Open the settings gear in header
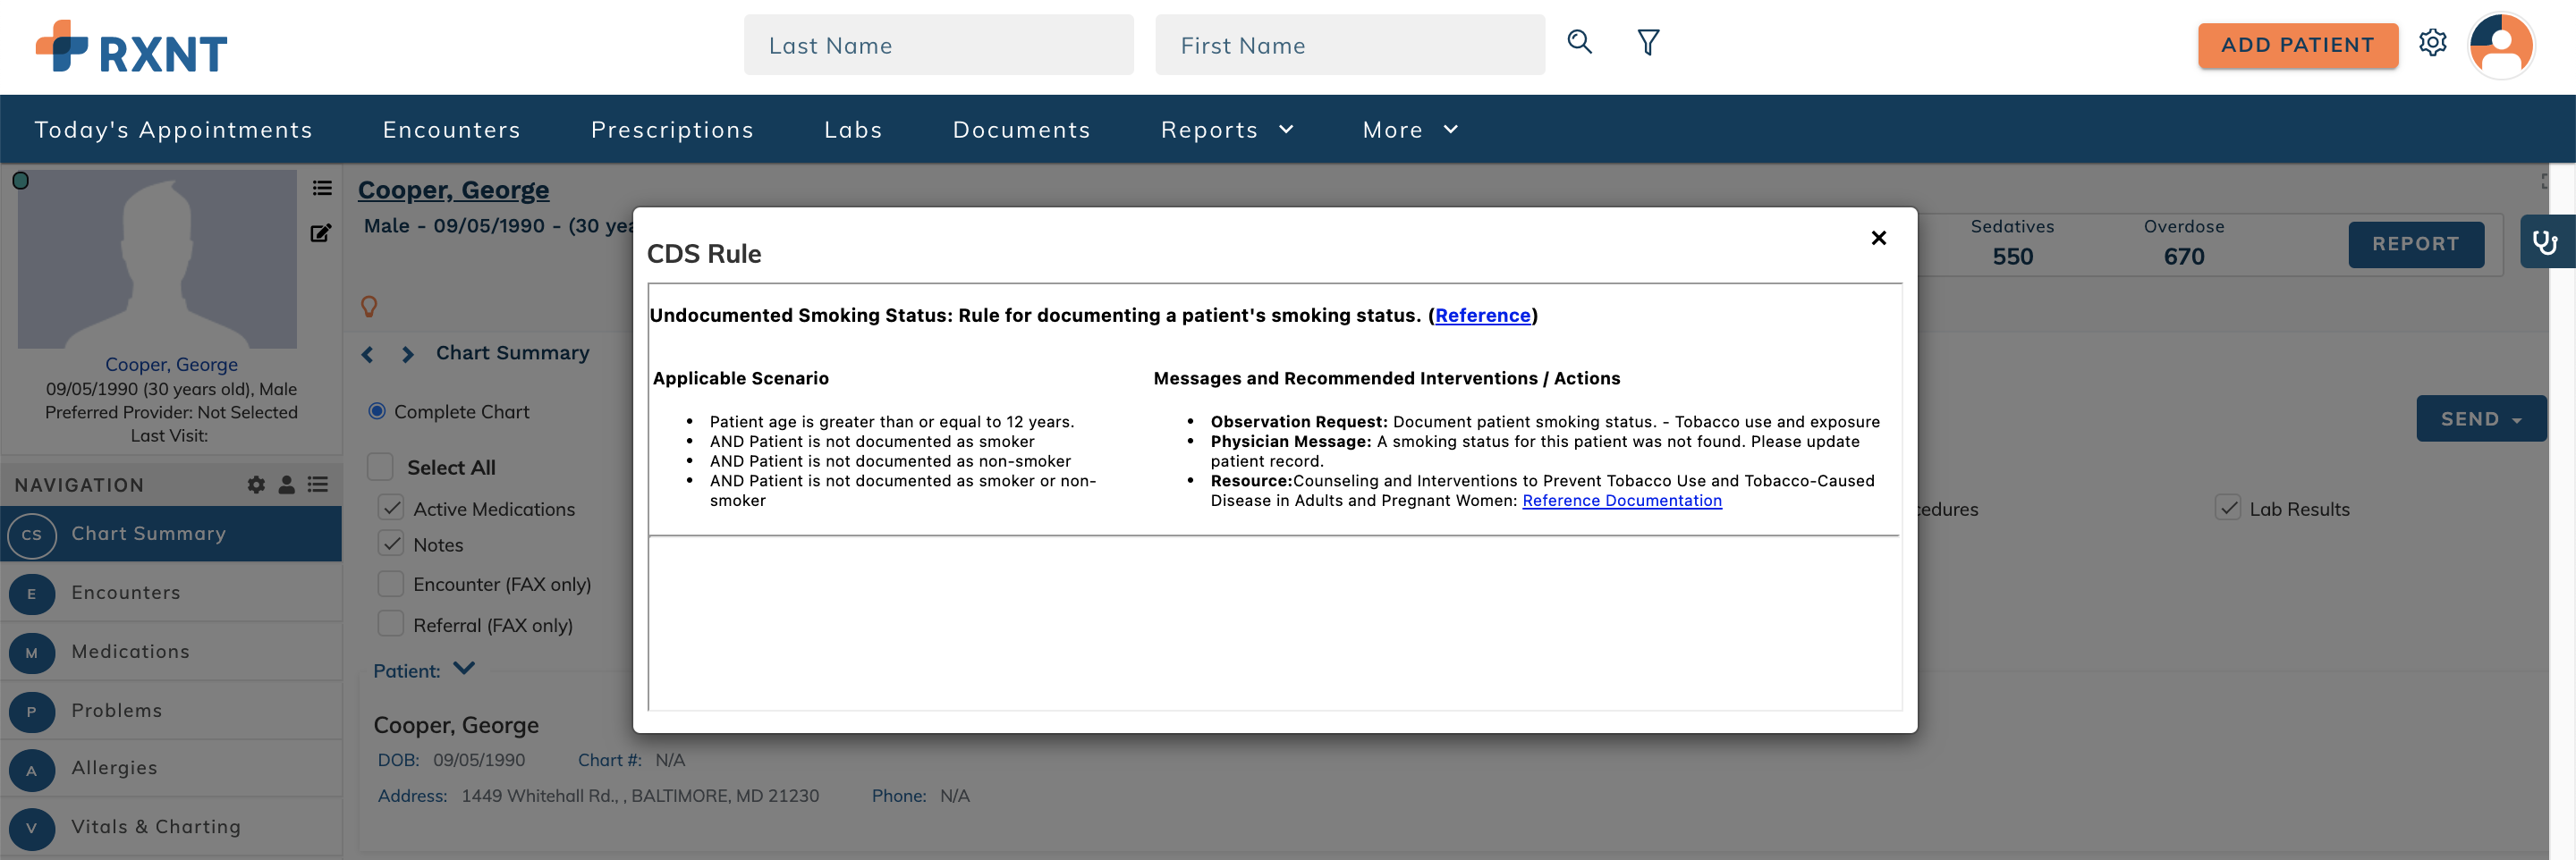 pos(2432,43)
